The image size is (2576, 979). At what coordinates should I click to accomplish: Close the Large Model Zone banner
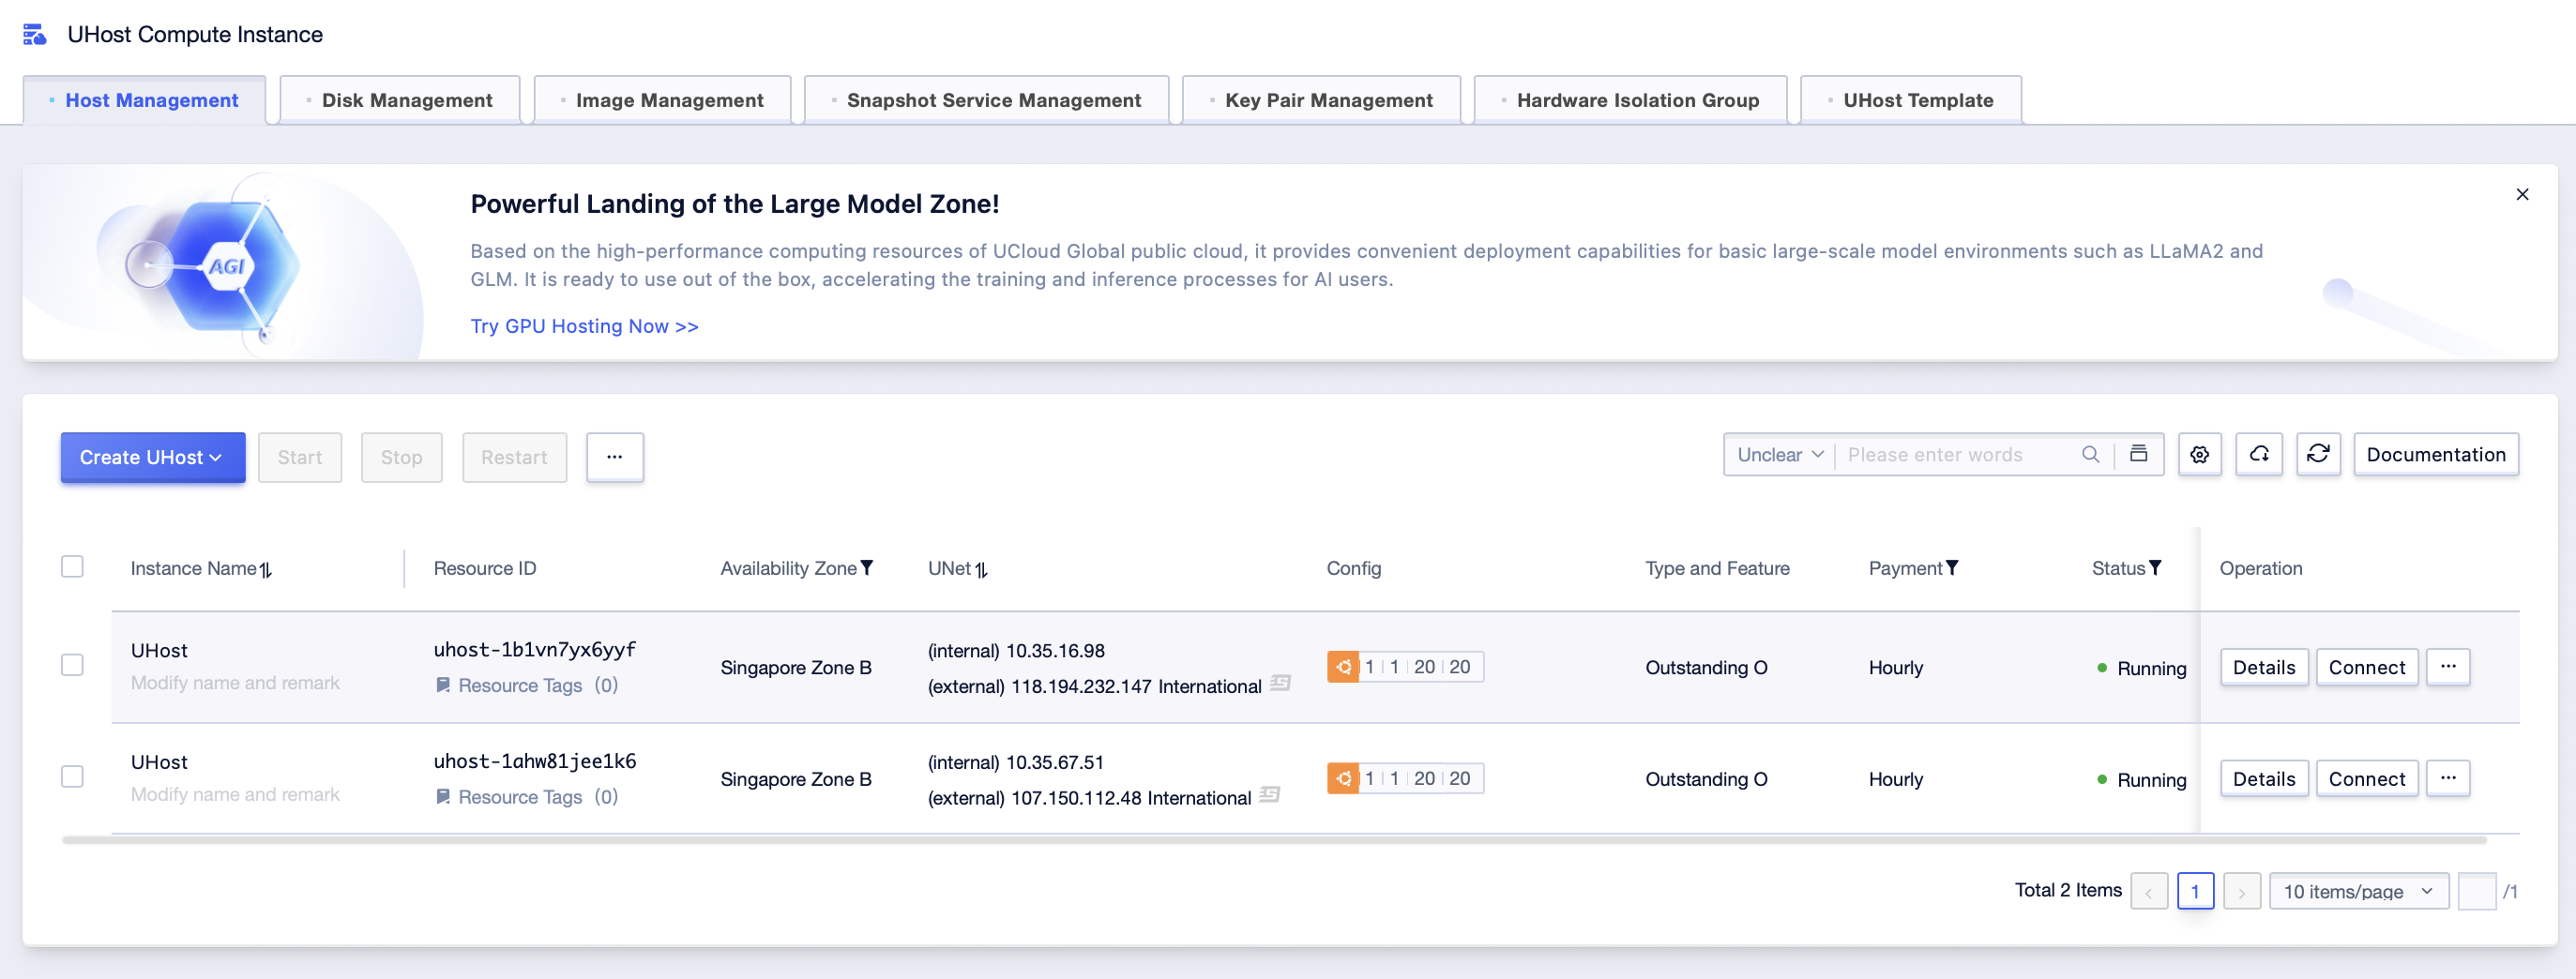(x=2522, y=194)
